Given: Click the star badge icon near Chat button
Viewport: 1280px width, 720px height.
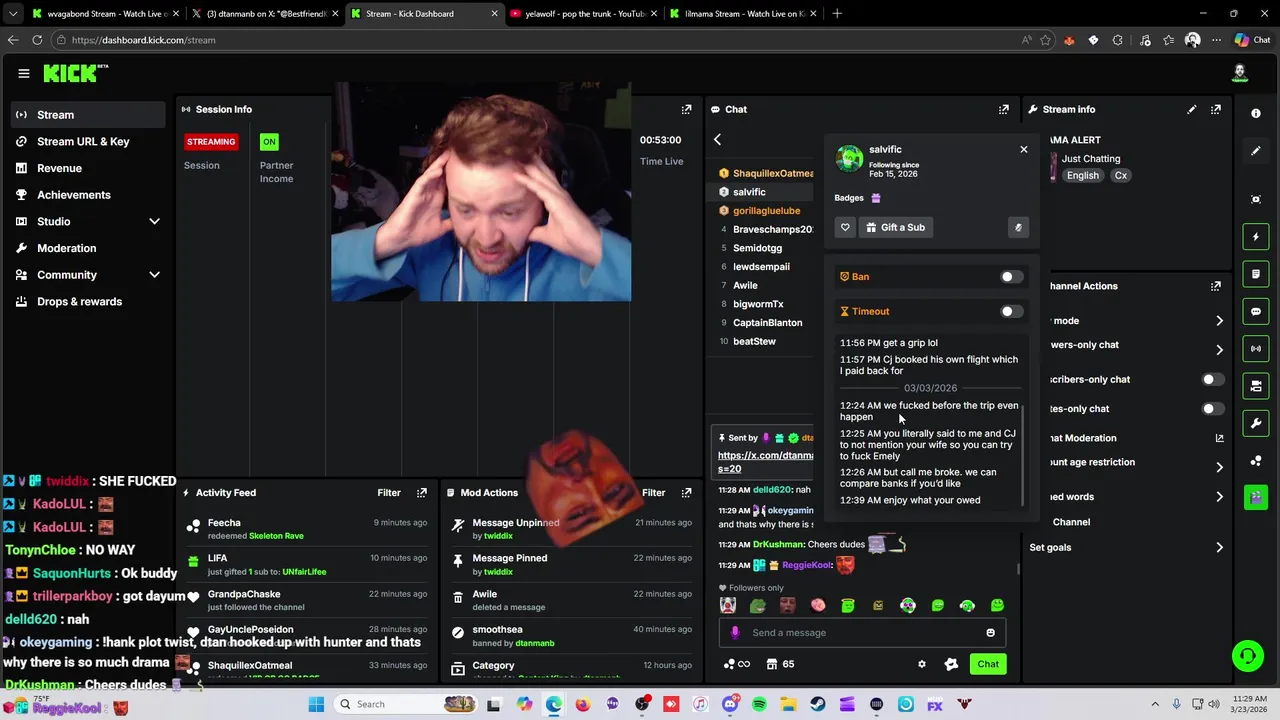Looking at the screenshot, I should [x=951, y=664].
